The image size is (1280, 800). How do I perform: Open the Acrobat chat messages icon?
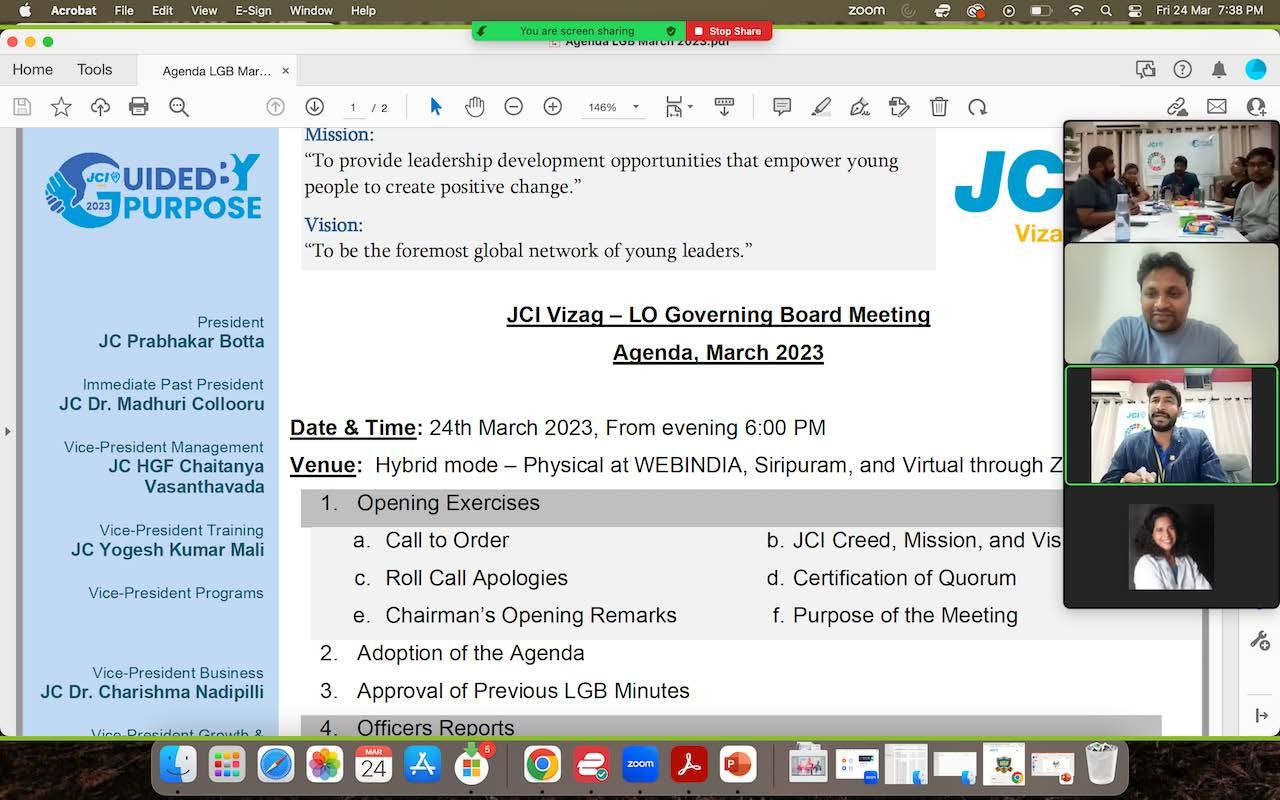1146,69
